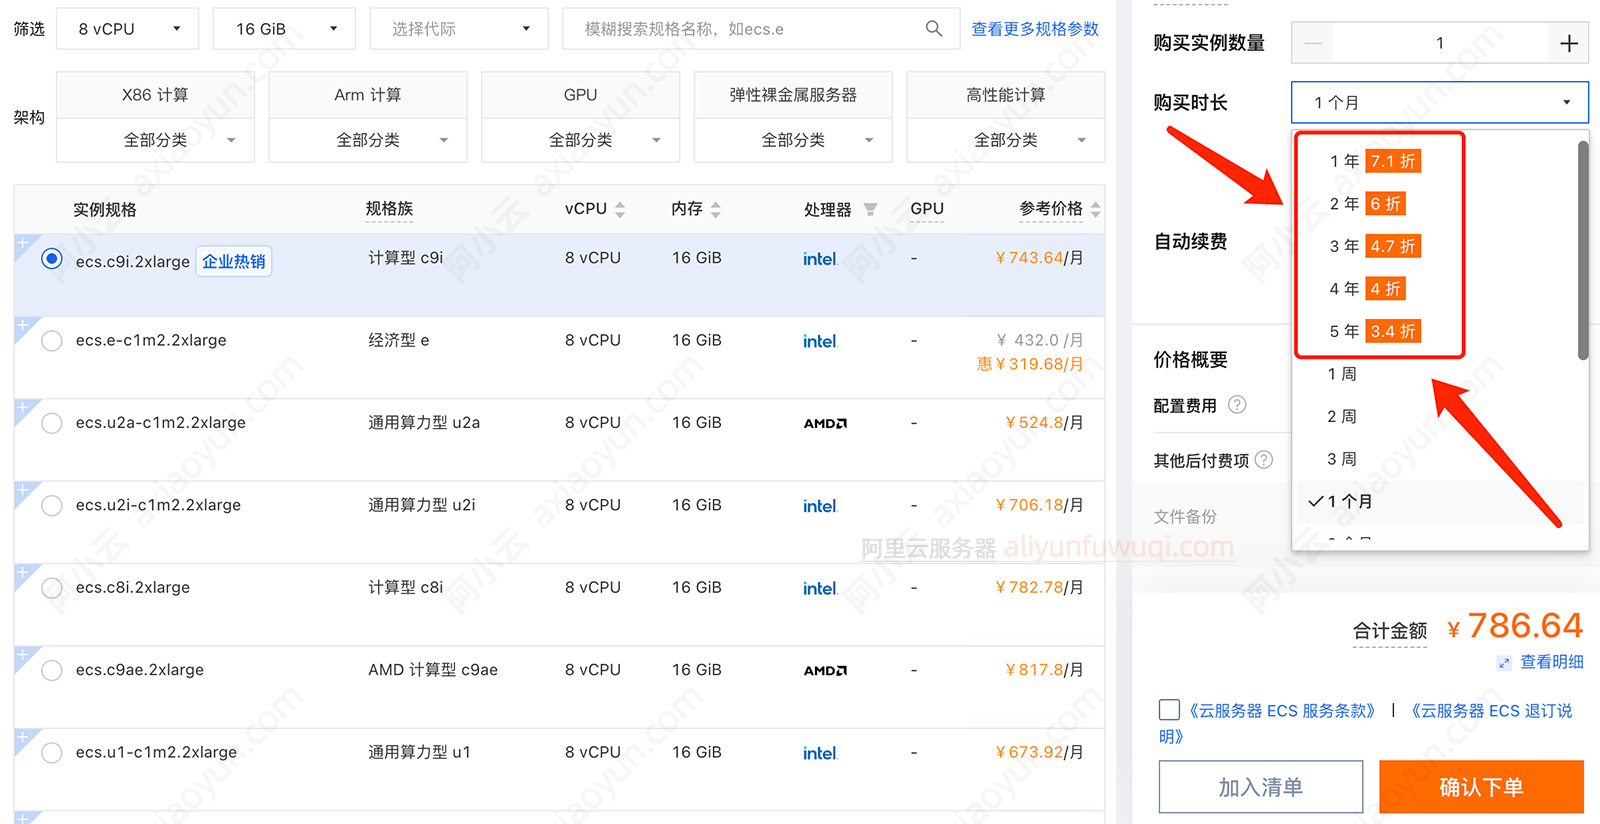1600x824 pixels.
Task: Sort by 内存 column arrows
Action: [715, 209]
